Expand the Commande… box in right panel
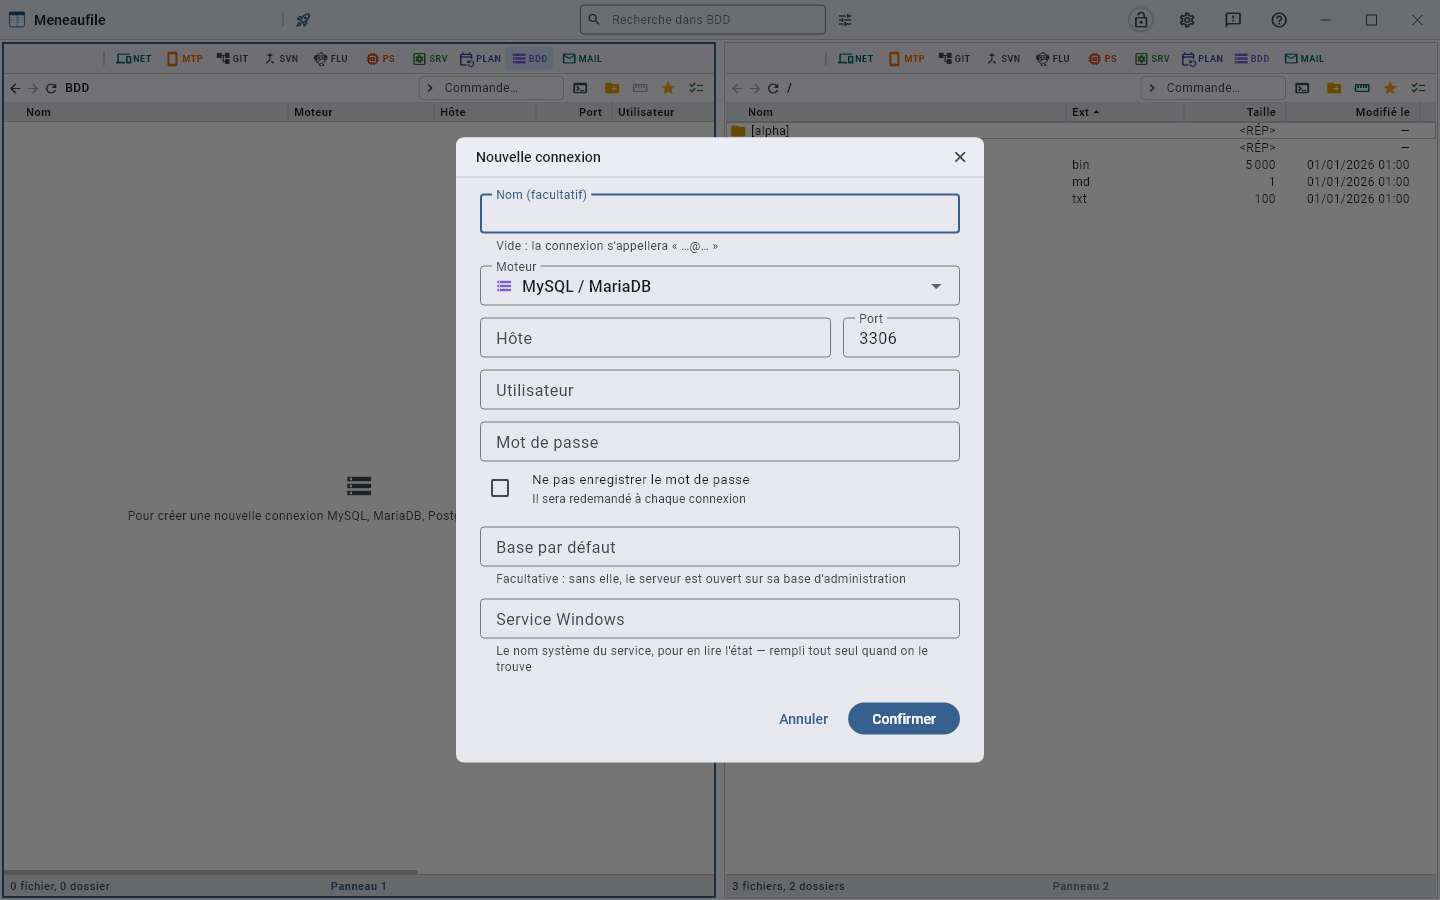This screenshot has height=900, width=1440. [x=1213, y=88]
